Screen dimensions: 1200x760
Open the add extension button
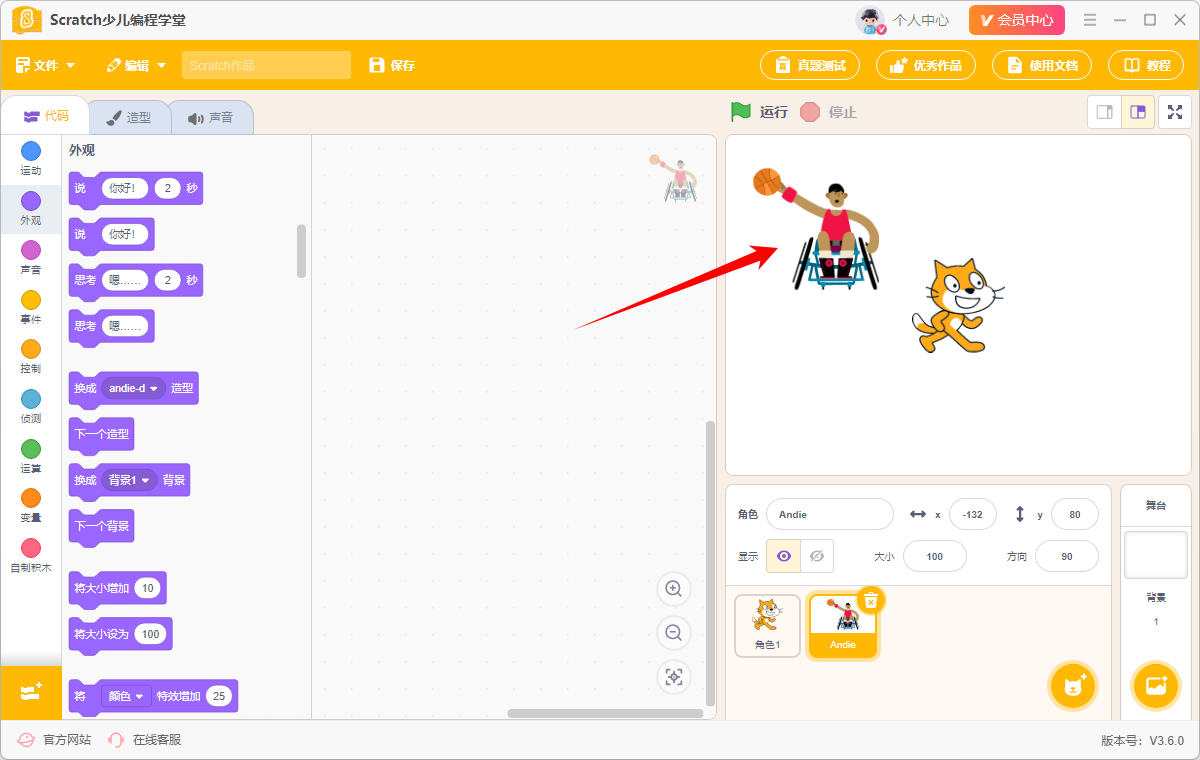click(31, 692)
